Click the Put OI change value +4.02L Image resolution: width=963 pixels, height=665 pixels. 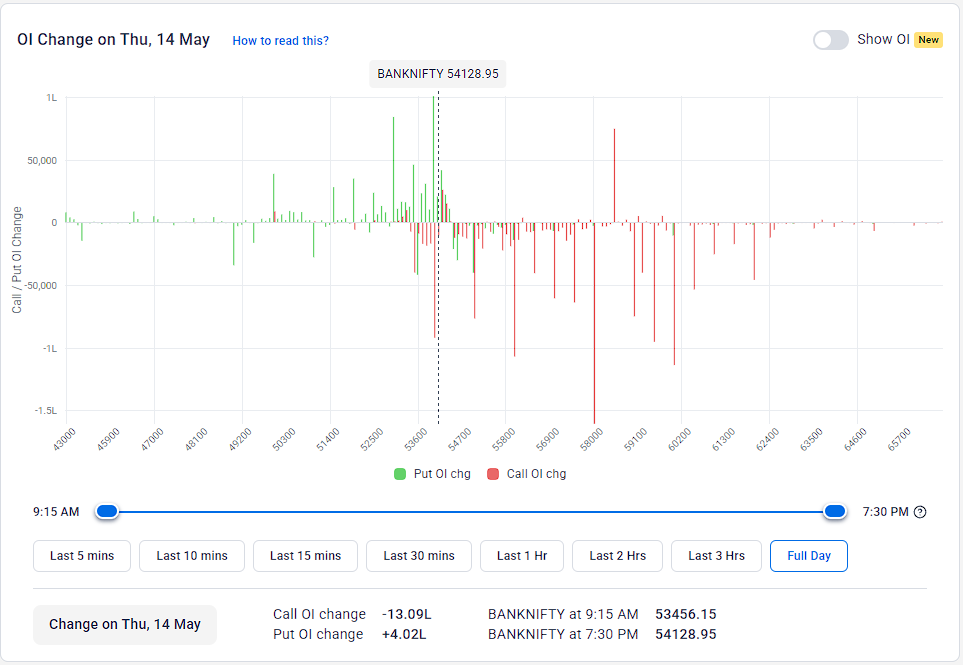pyautogui.click(x=404, y=634)
